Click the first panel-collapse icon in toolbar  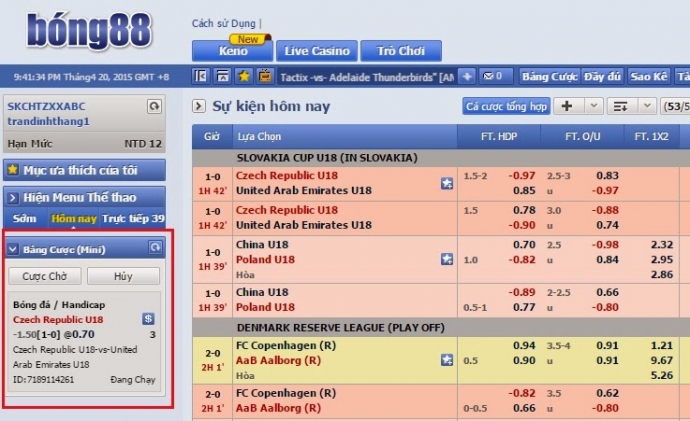(x=201, y=76)
